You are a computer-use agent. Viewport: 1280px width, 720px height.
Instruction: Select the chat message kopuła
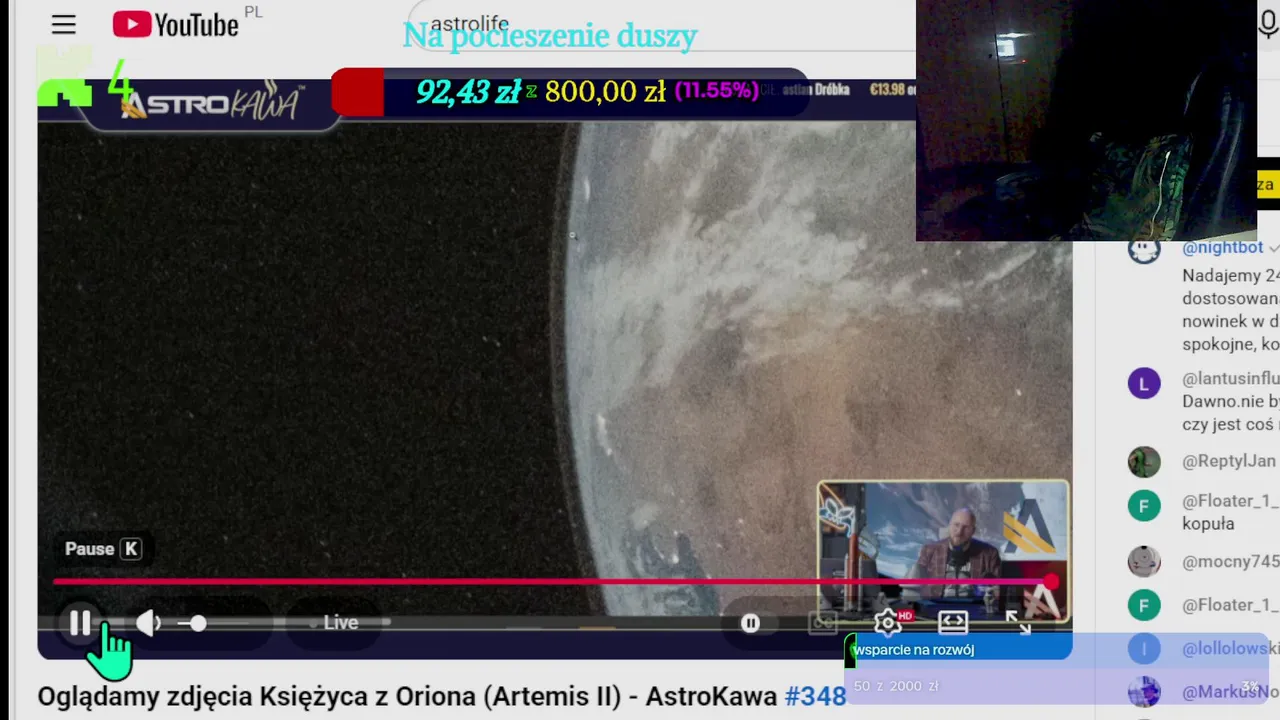1208,524
